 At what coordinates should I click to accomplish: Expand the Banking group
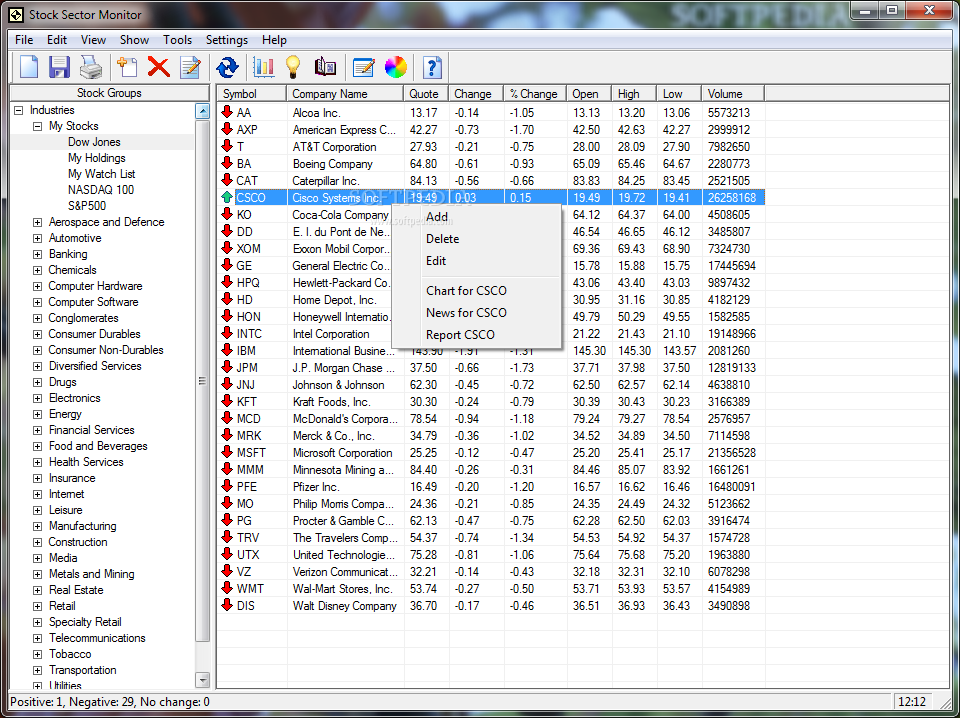point(37,254)
